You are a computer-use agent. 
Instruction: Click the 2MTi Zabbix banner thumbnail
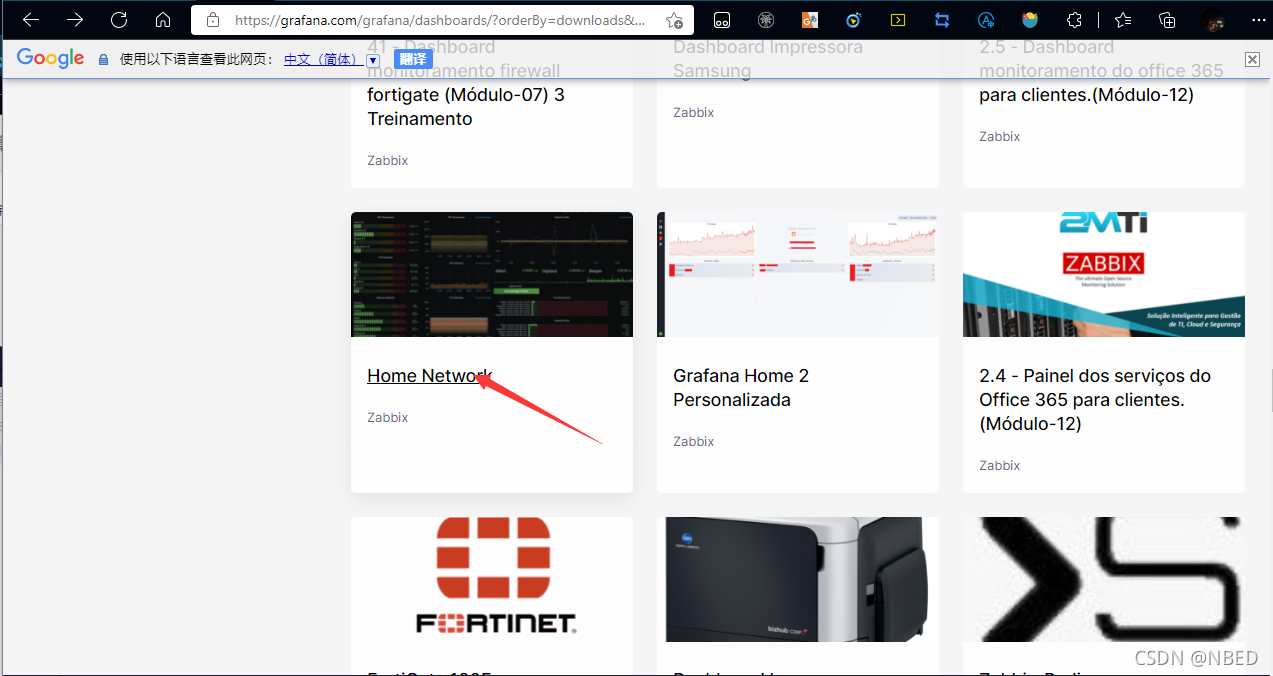[x=1104, y=274]
